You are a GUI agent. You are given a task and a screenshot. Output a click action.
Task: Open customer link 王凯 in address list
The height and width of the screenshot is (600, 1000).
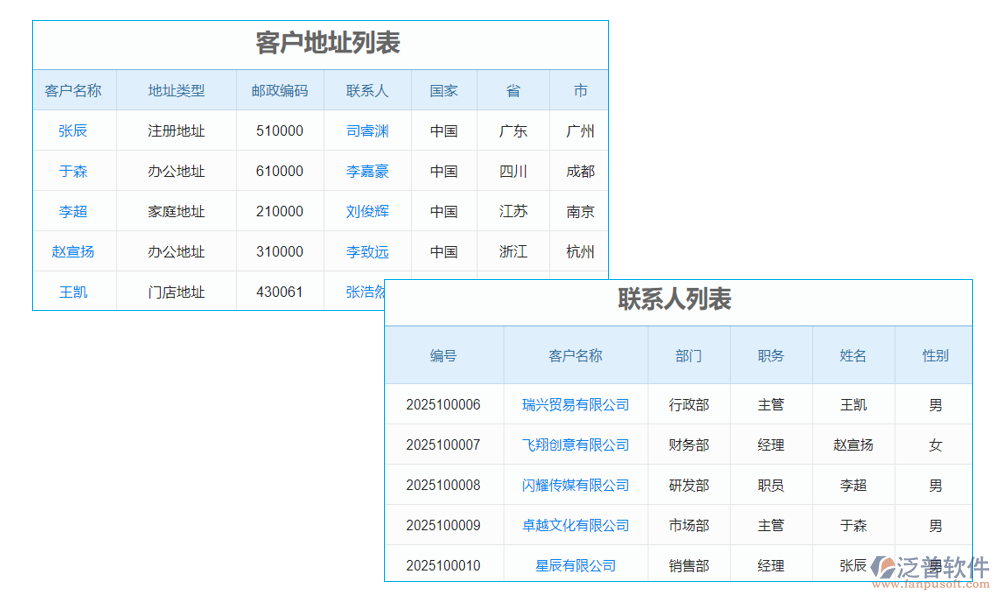click(73, 291)
